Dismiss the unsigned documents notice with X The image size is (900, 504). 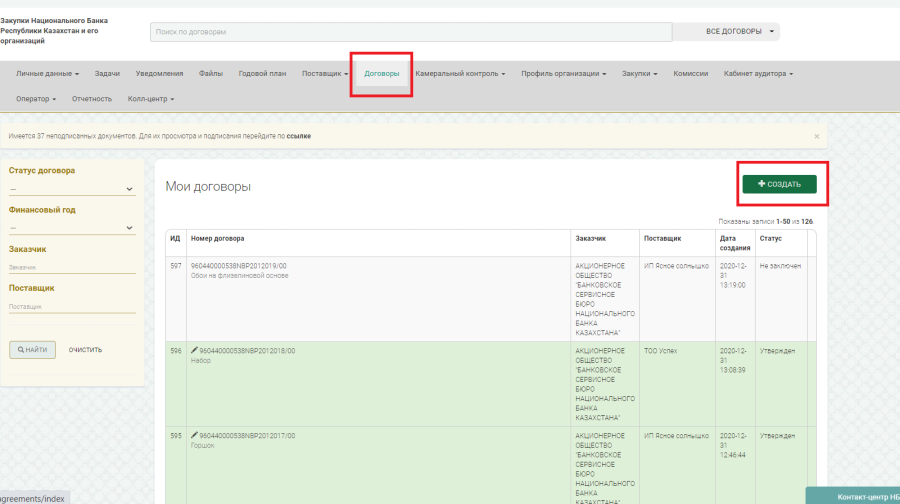coord(816,136)
